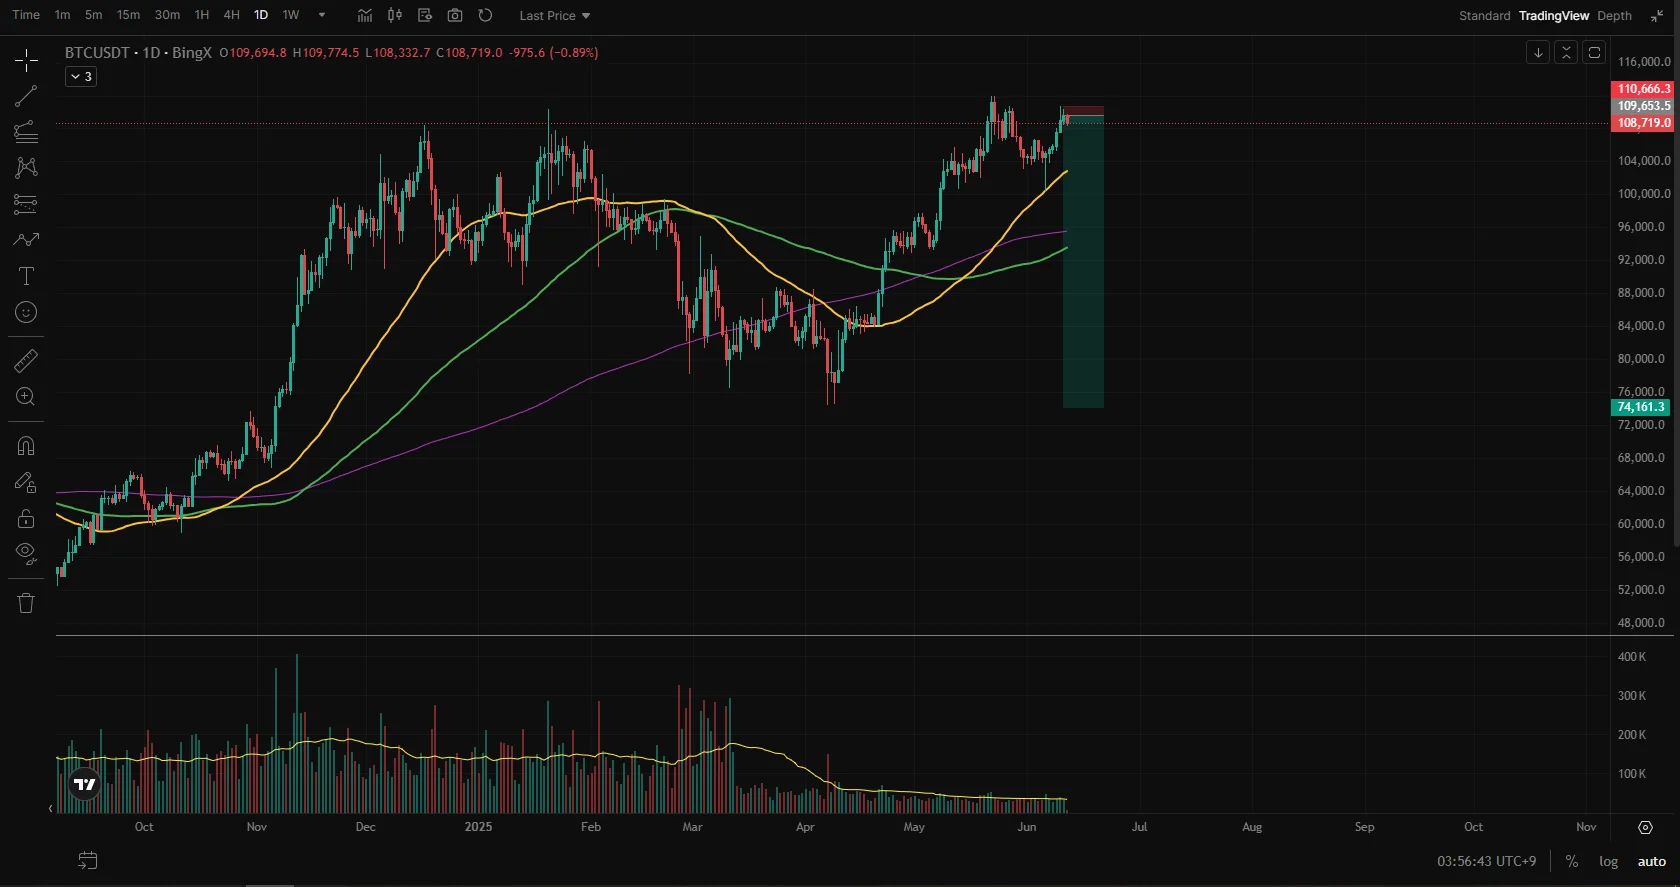This screenshot has width=1680, height=887.
Task: Open the go-to-date calendar icon
Action: point(88,860)
